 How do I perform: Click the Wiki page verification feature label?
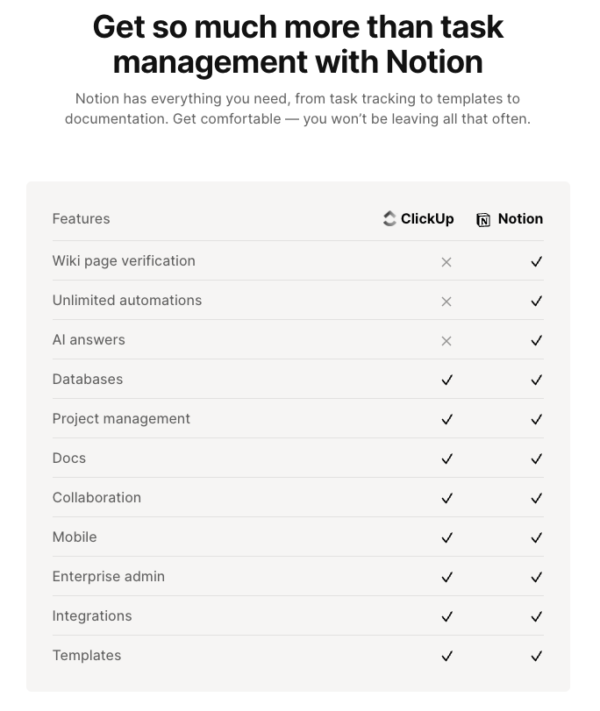point(124,261)
